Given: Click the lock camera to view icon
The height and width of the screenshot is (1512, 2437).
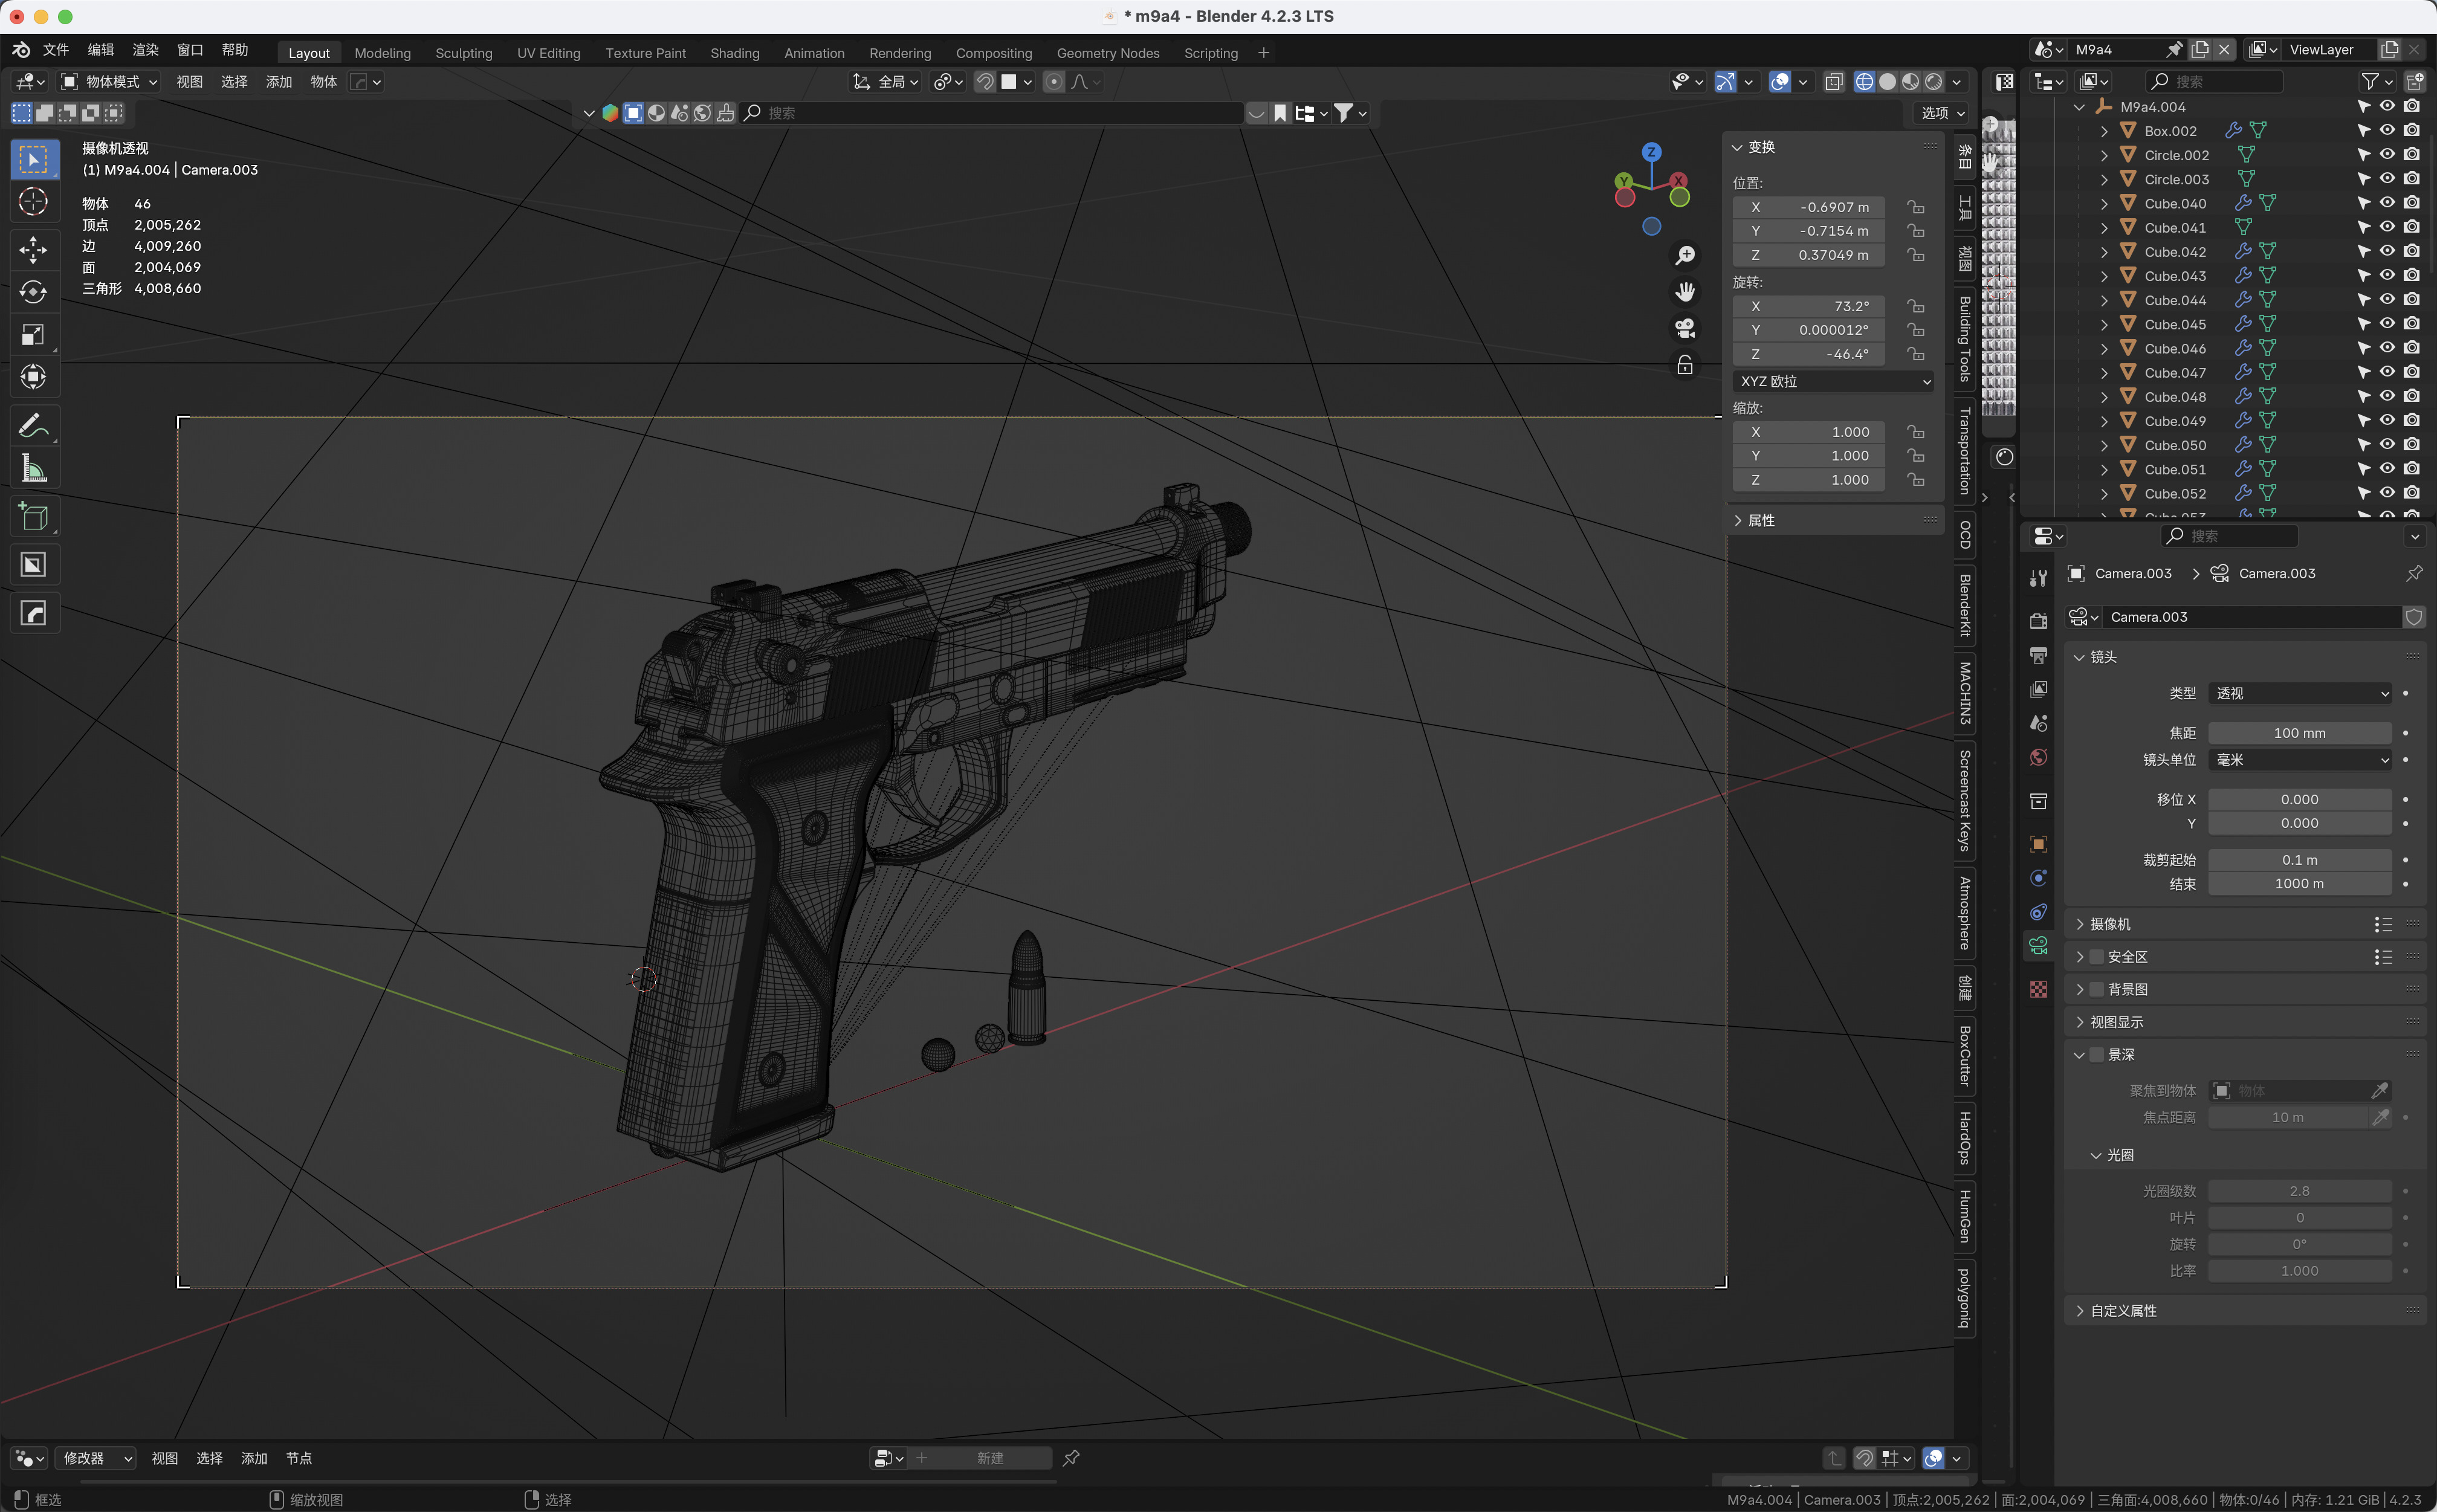Looking at the screenshot, I should [1685, 365].
